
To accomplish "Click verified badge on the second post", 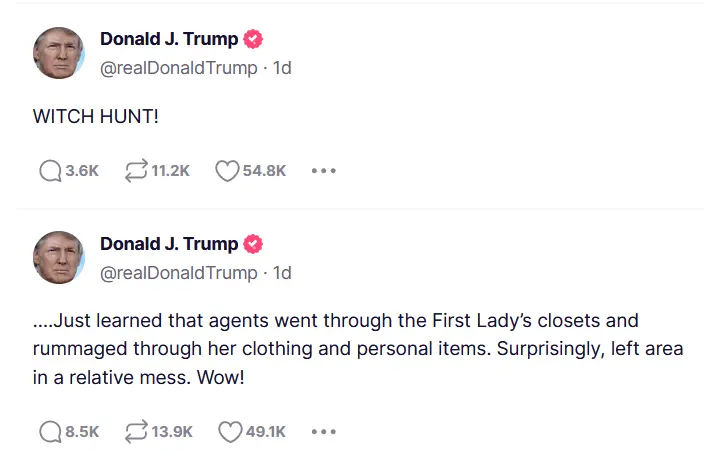I will (254, 244).
